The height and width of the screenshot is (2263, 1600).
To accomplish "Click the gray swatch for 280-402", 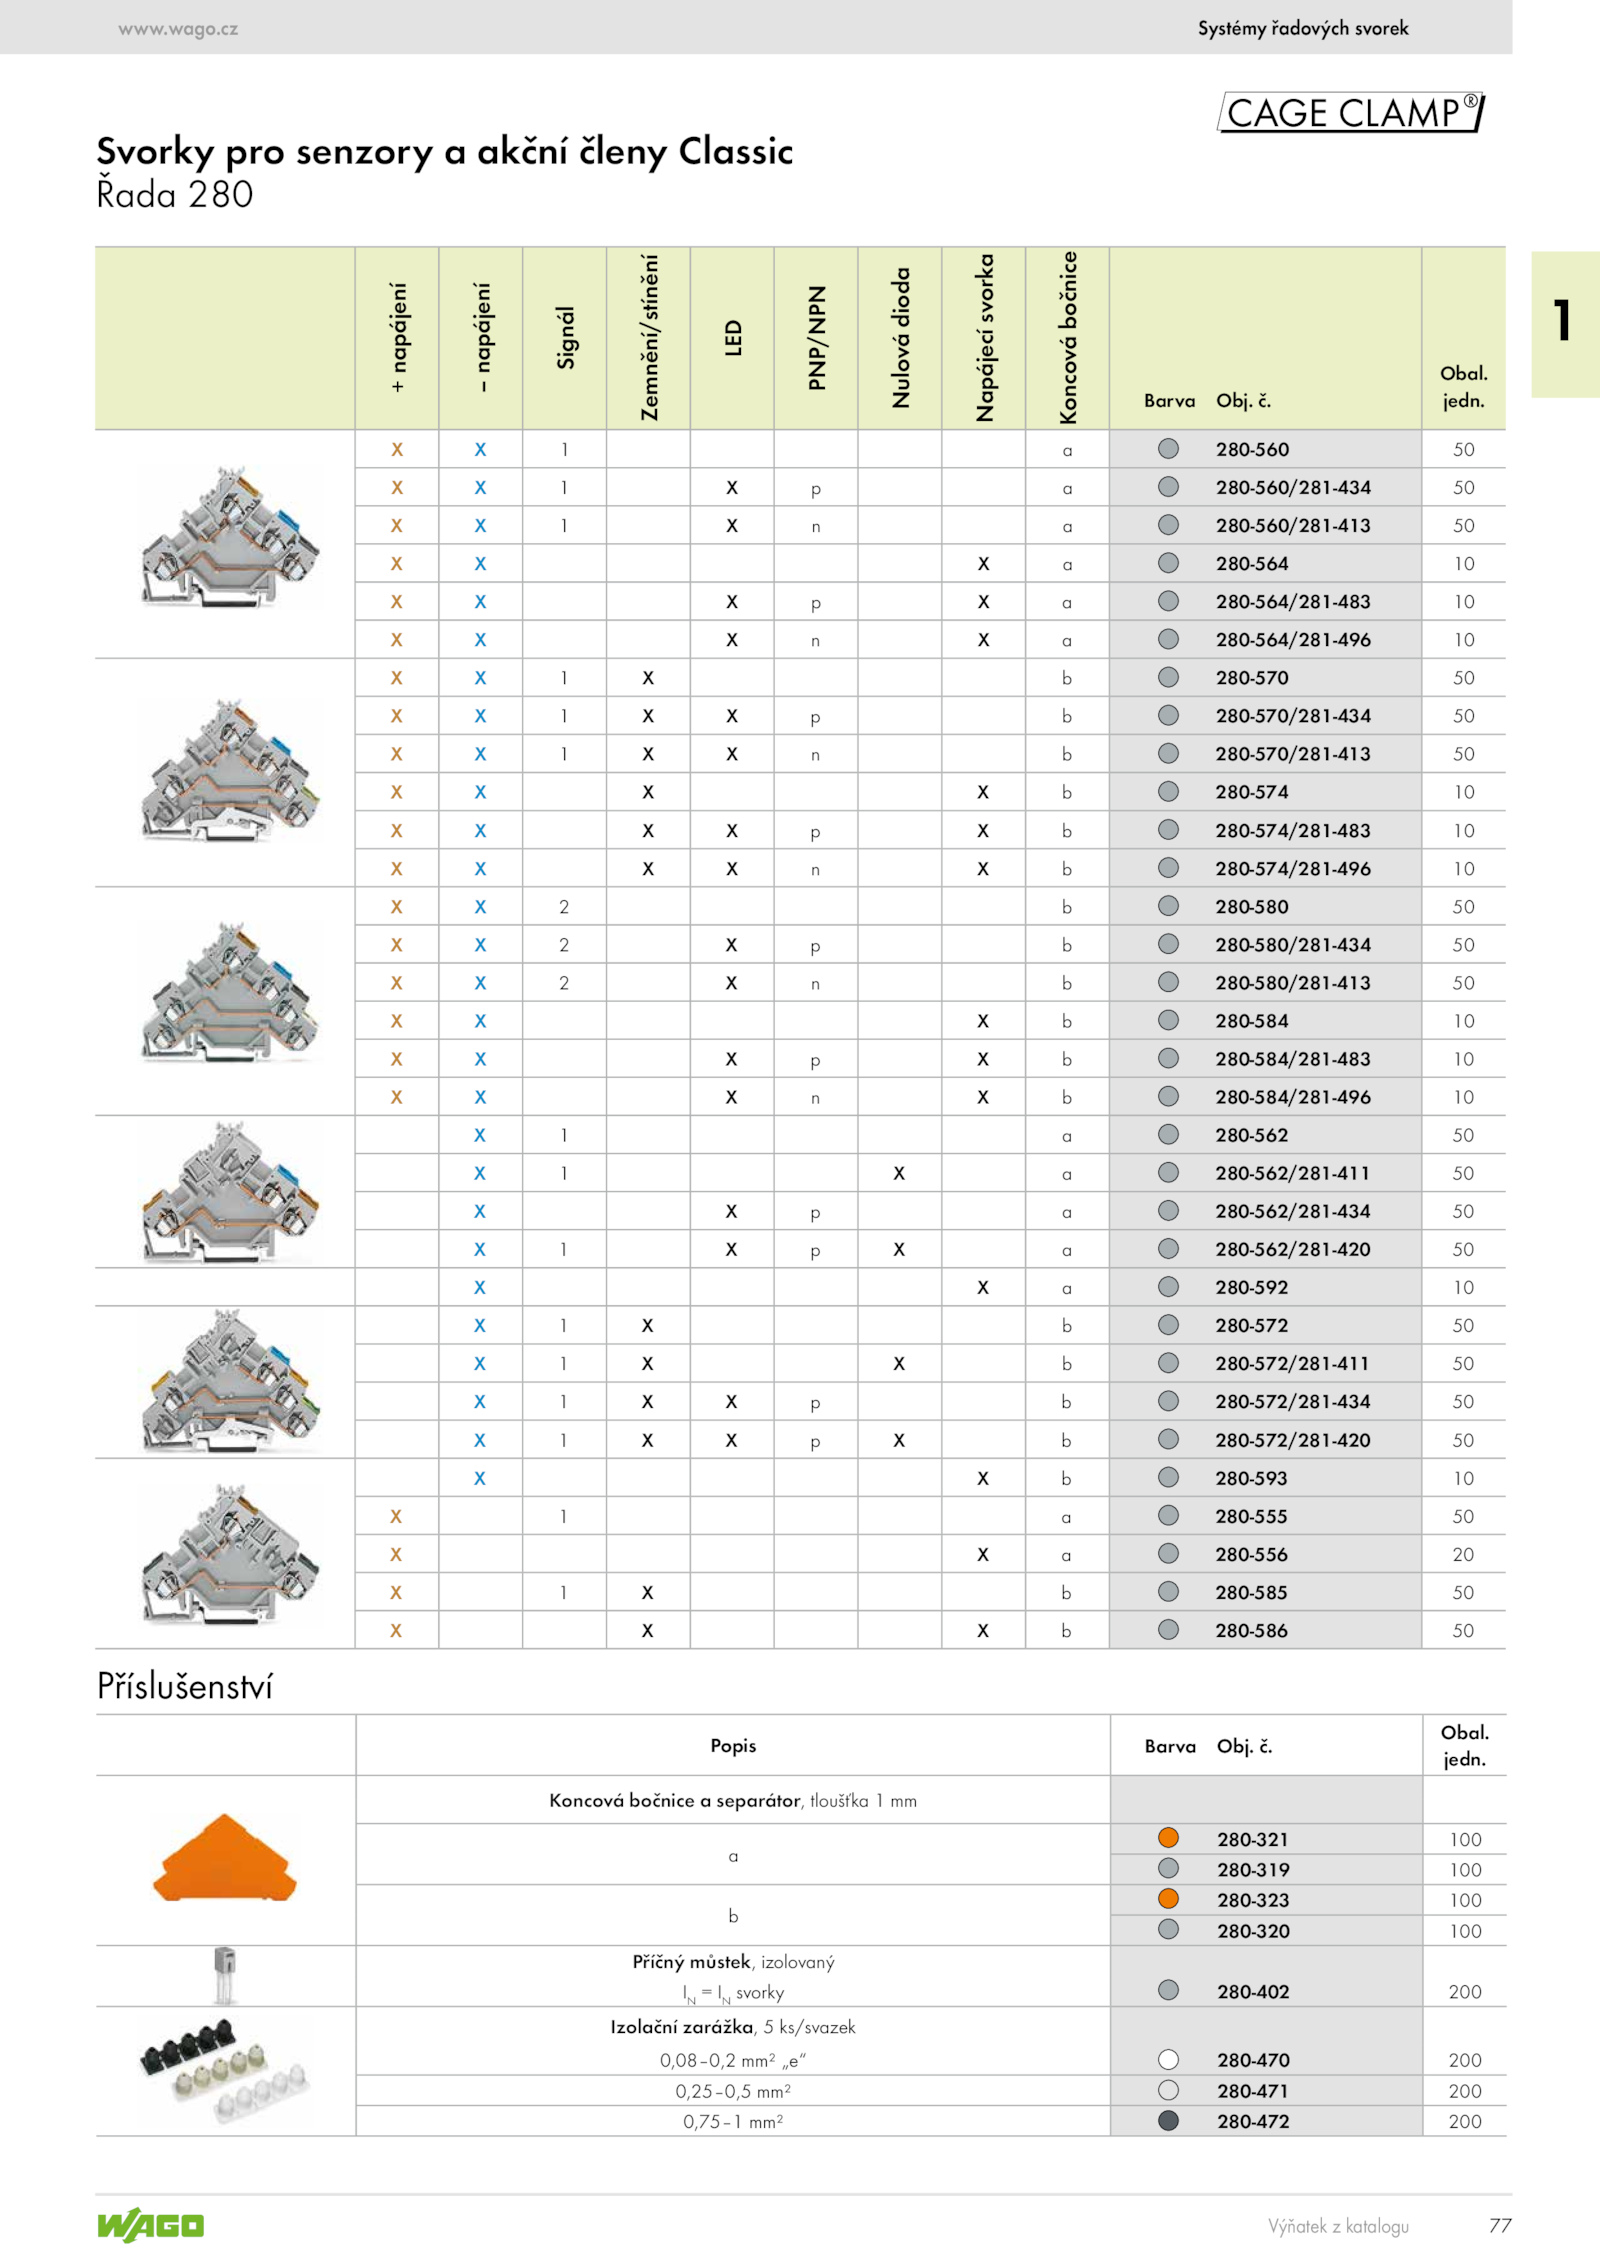I will [1168, 1990].
